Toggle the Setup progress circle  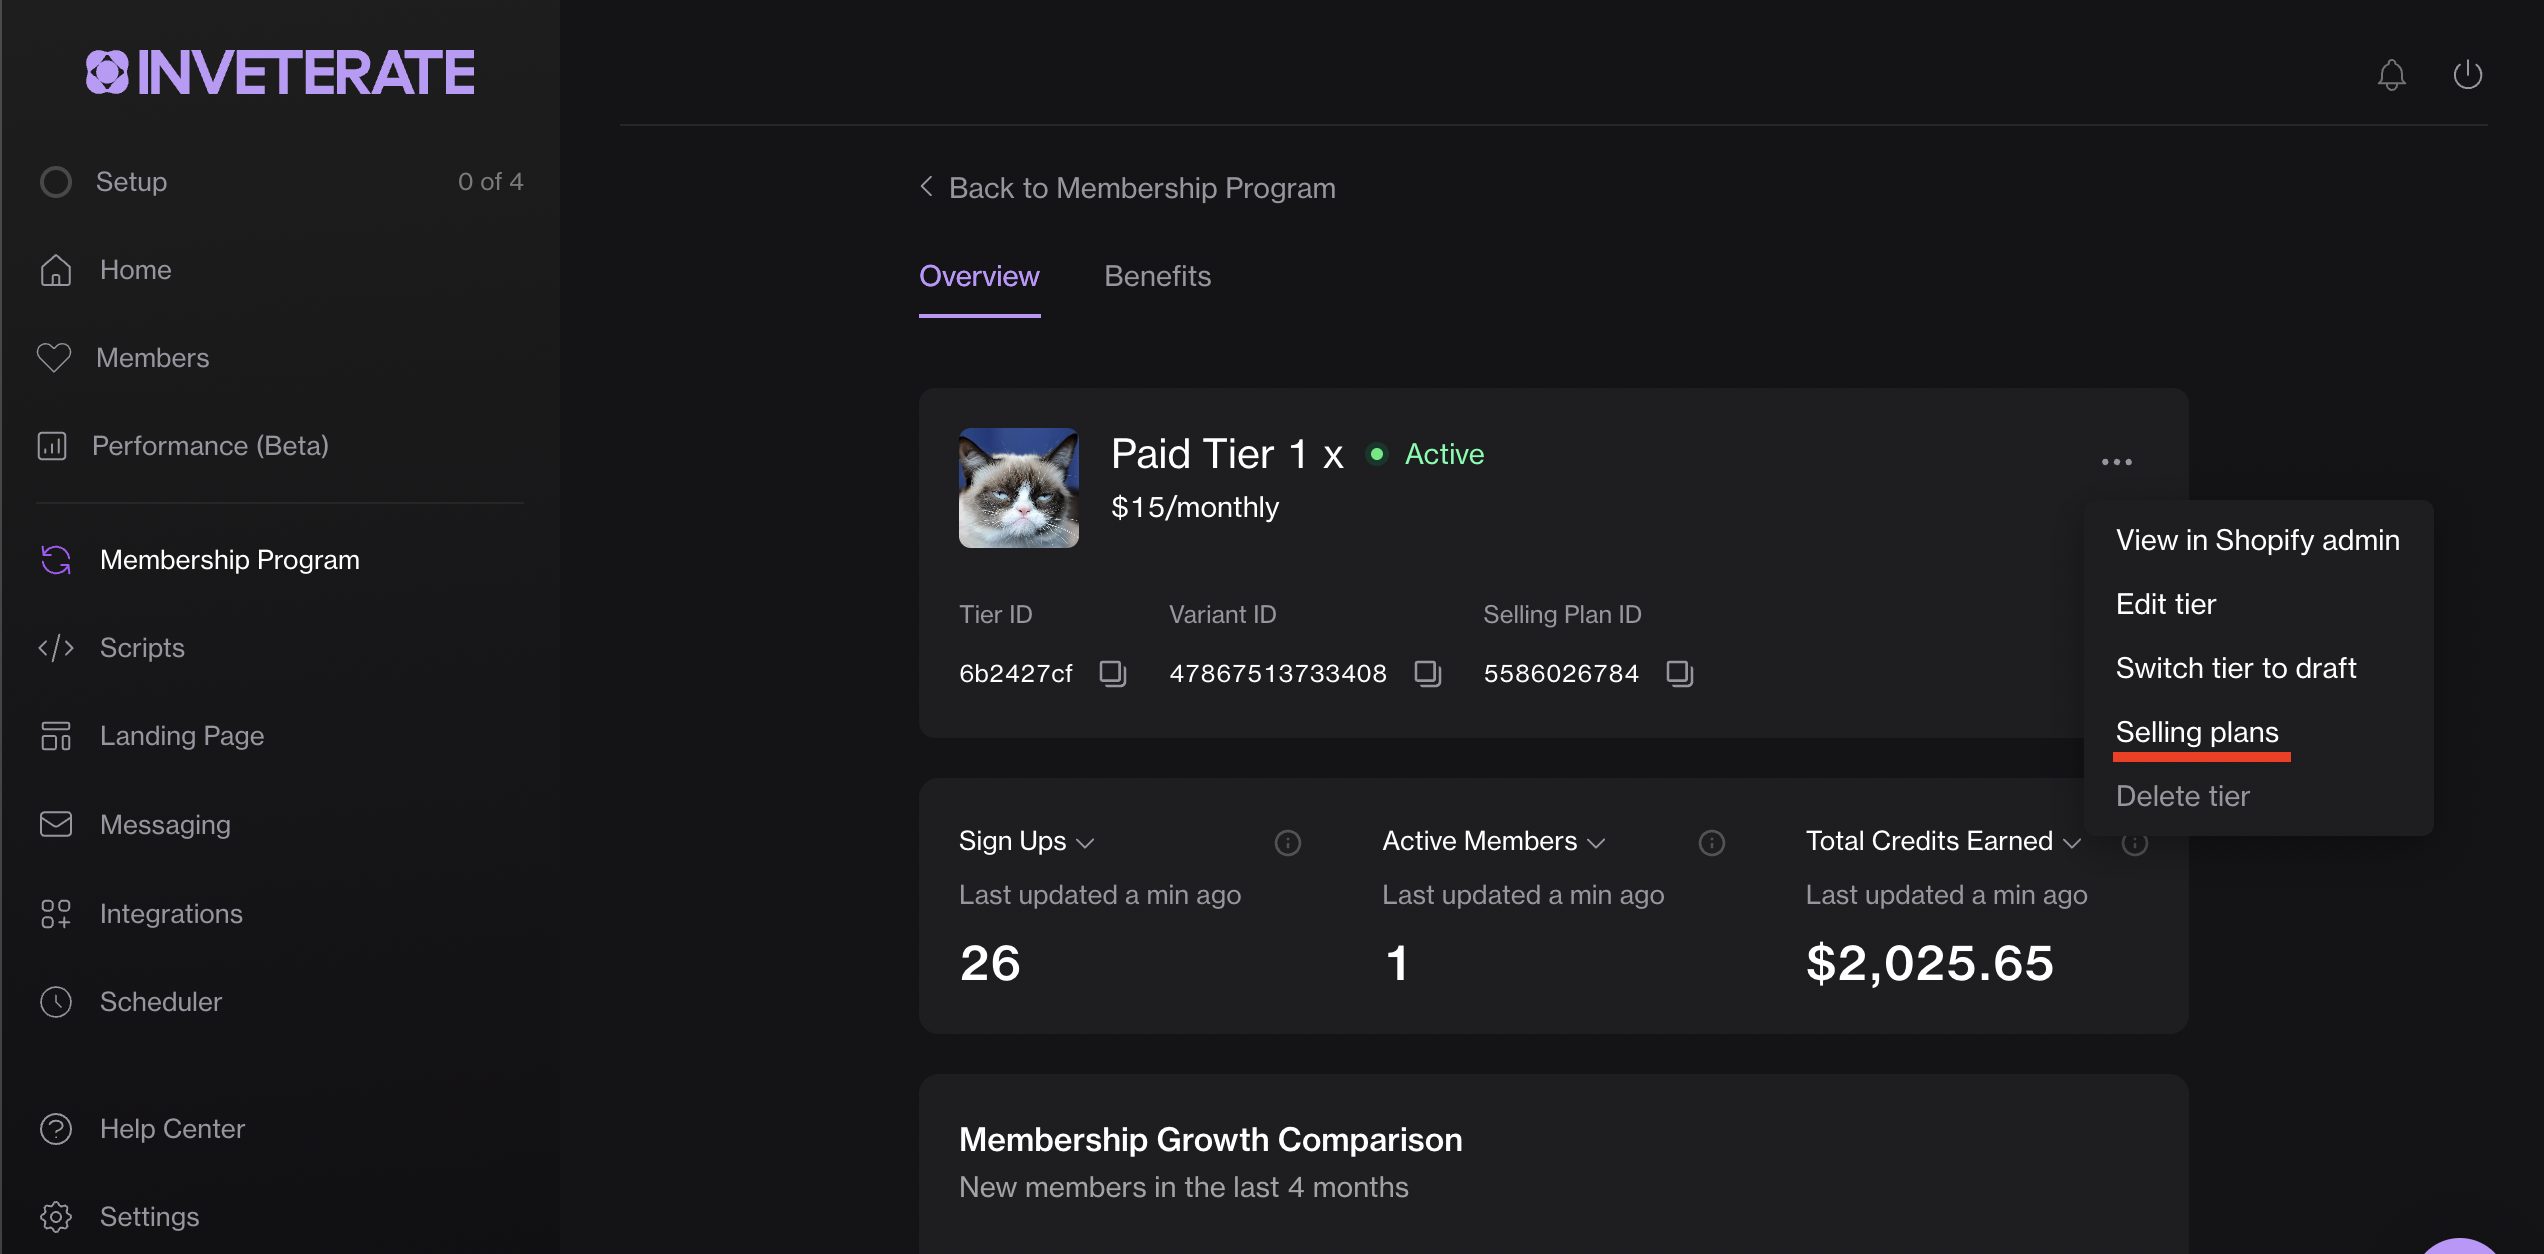[56, 182]
